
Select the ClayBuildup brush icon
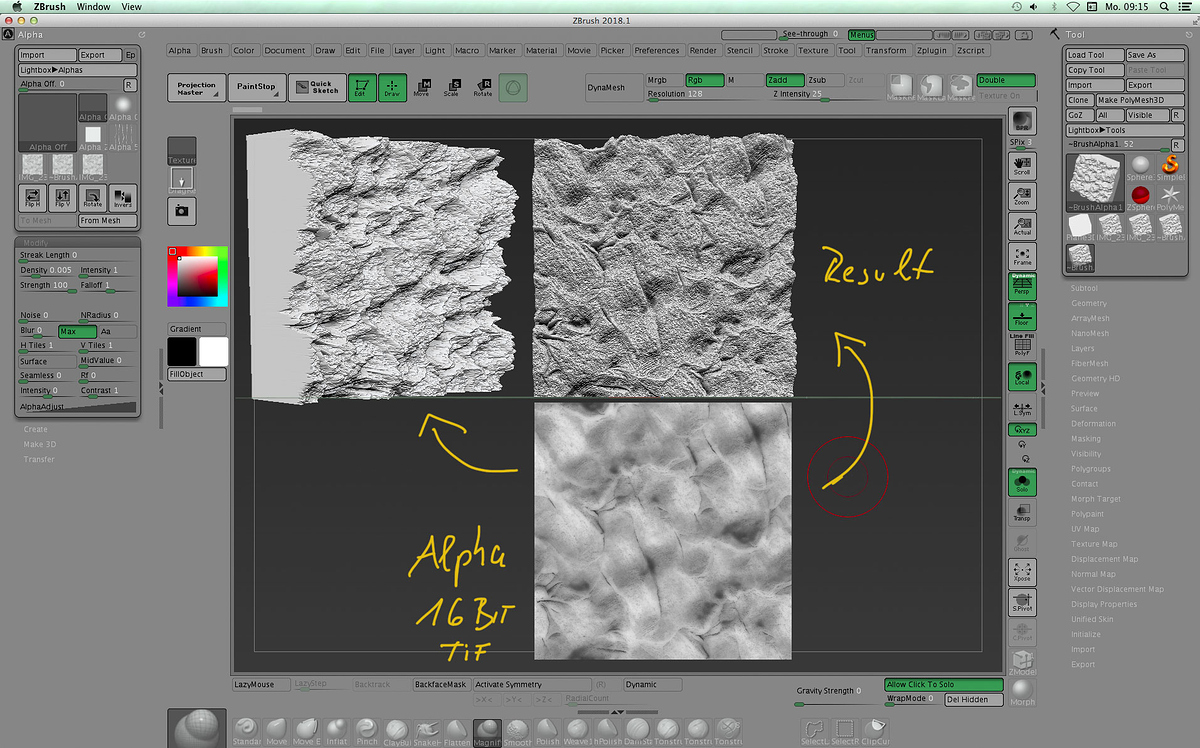[x=397, y=732]
